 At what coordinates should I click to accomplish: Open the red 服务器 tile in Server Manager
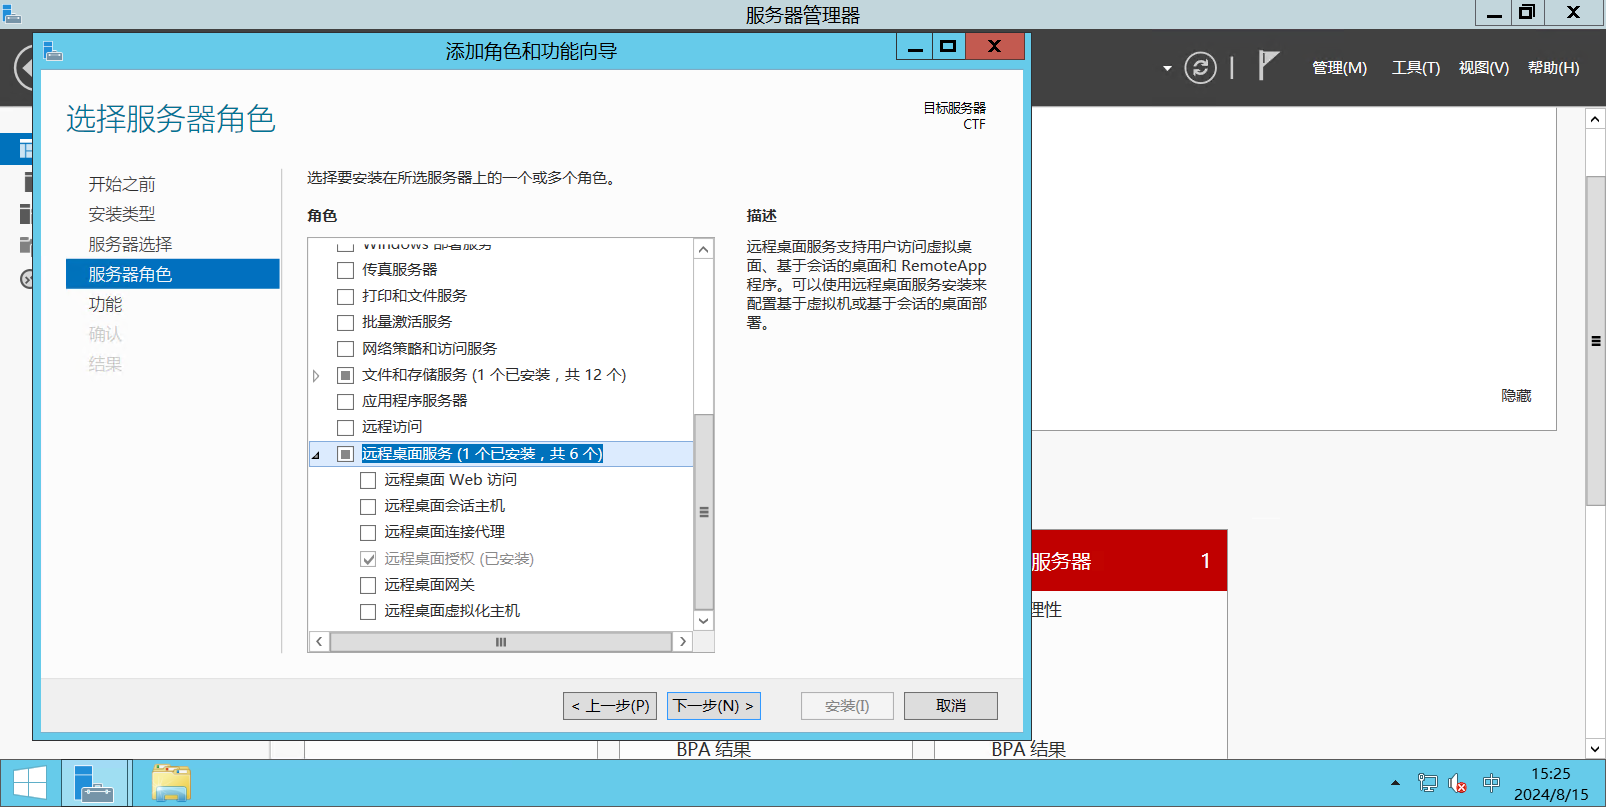tap(1129, 561)
